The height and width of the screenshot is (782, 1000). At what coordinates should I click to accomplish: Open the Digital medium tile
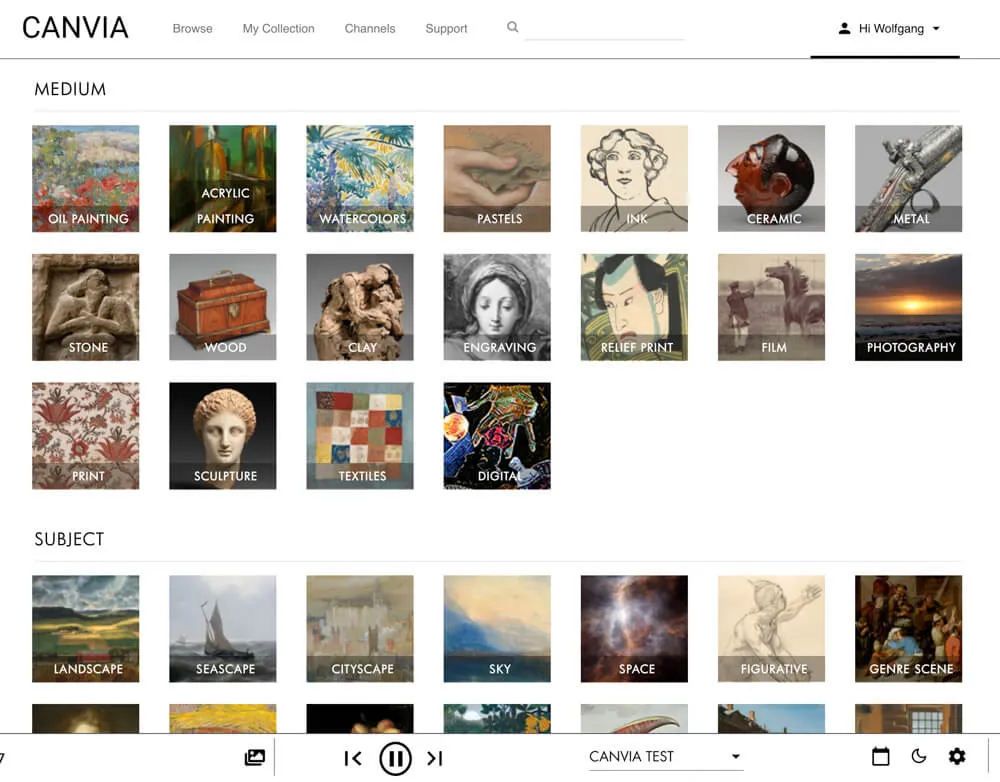coord(497,436)
